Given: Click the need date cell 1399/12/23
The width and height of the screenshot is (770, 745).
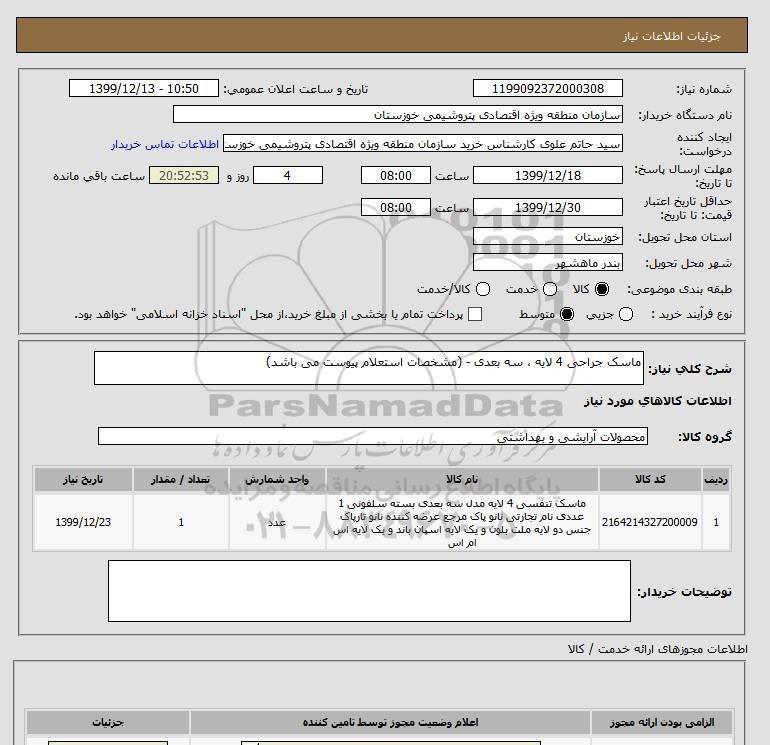Looking at the screenshot, I should click(83, 522).
